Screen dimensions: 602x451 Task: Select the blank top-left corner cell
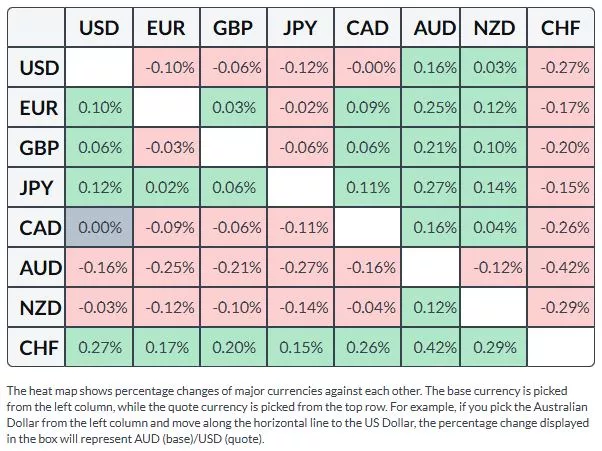39,28
